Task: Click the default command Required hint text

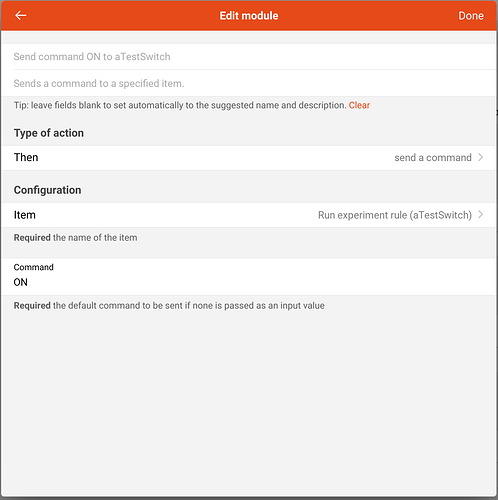Action: [169, 306]
